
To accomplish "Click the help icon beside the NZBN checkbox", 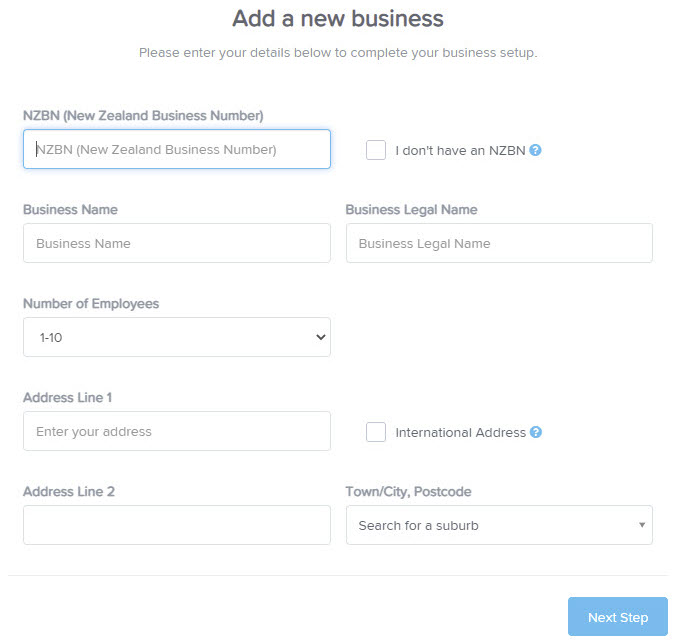I will click(x=535, y=150).
